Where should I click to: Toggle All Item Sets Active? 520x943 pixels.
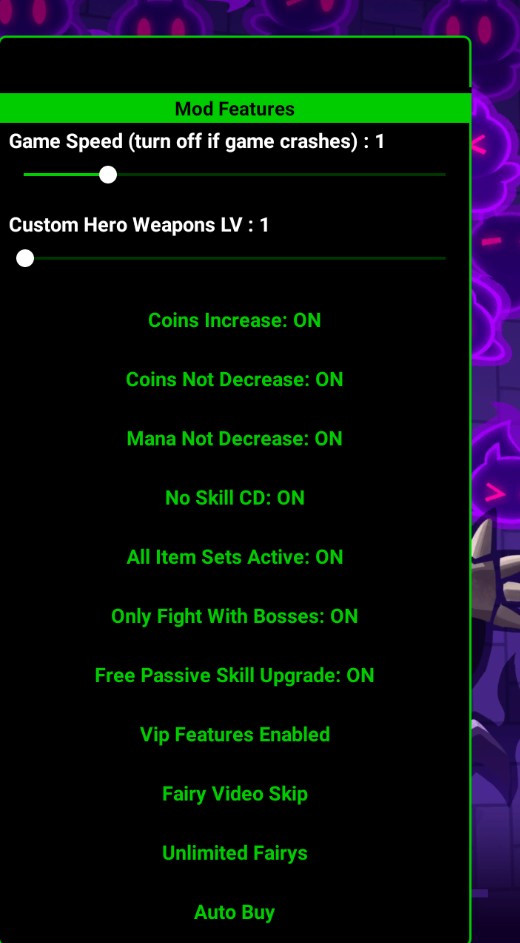point(234,557)
